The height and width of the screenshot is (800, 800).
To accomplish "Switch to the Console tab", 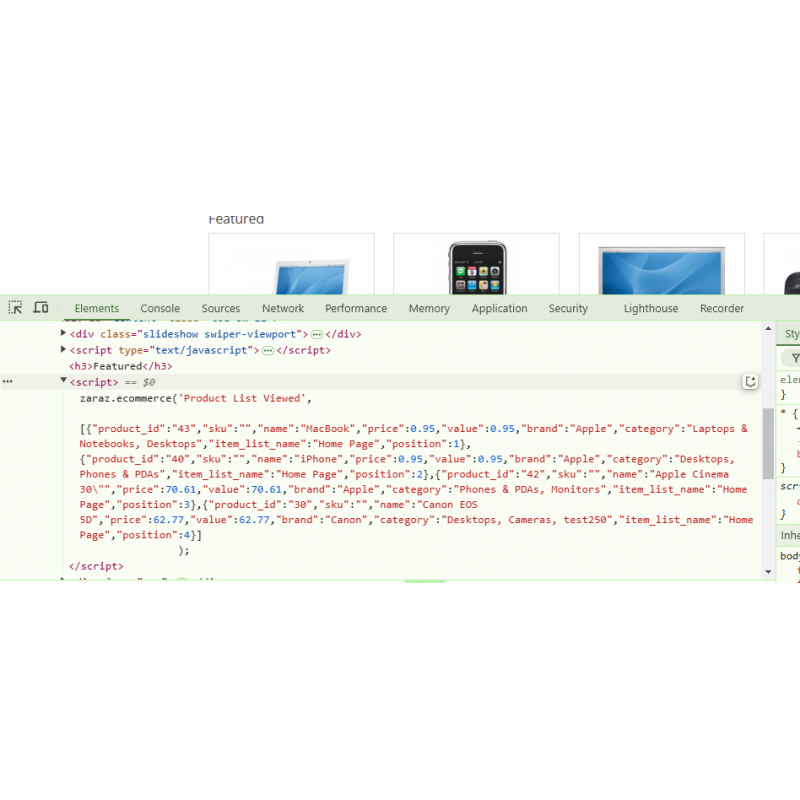I will click(x=160, y=308).
